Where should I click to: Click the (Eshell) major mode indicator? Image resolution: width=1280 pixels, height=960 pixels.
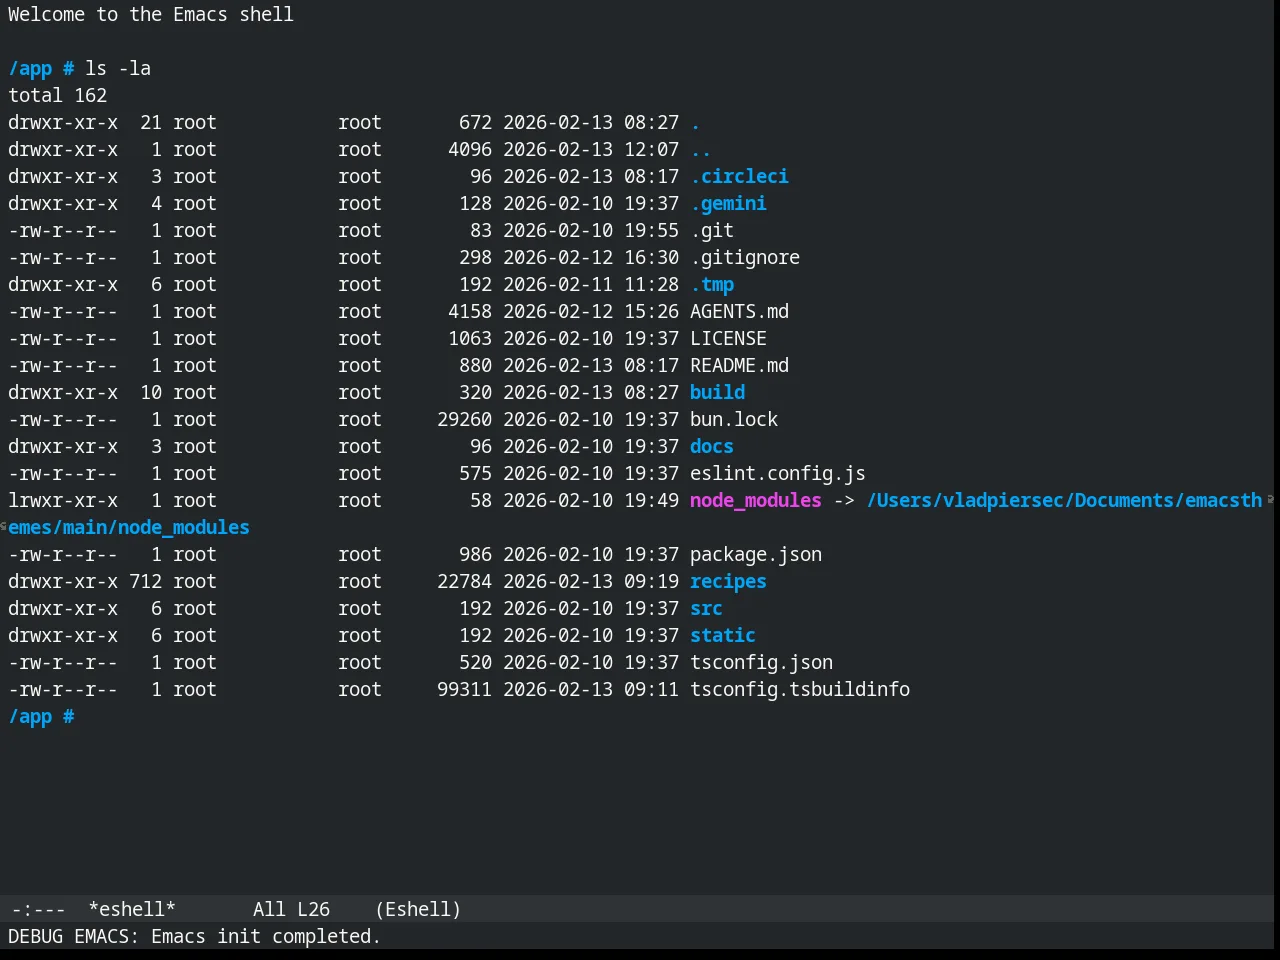coord(418,909)
